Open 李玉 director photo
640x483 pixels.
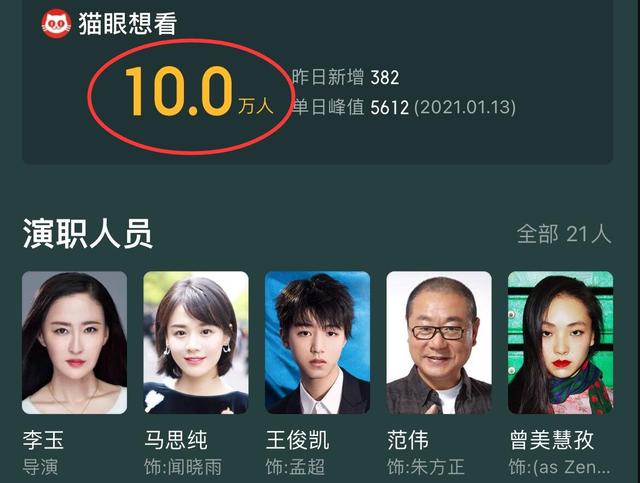click(74, 343)
